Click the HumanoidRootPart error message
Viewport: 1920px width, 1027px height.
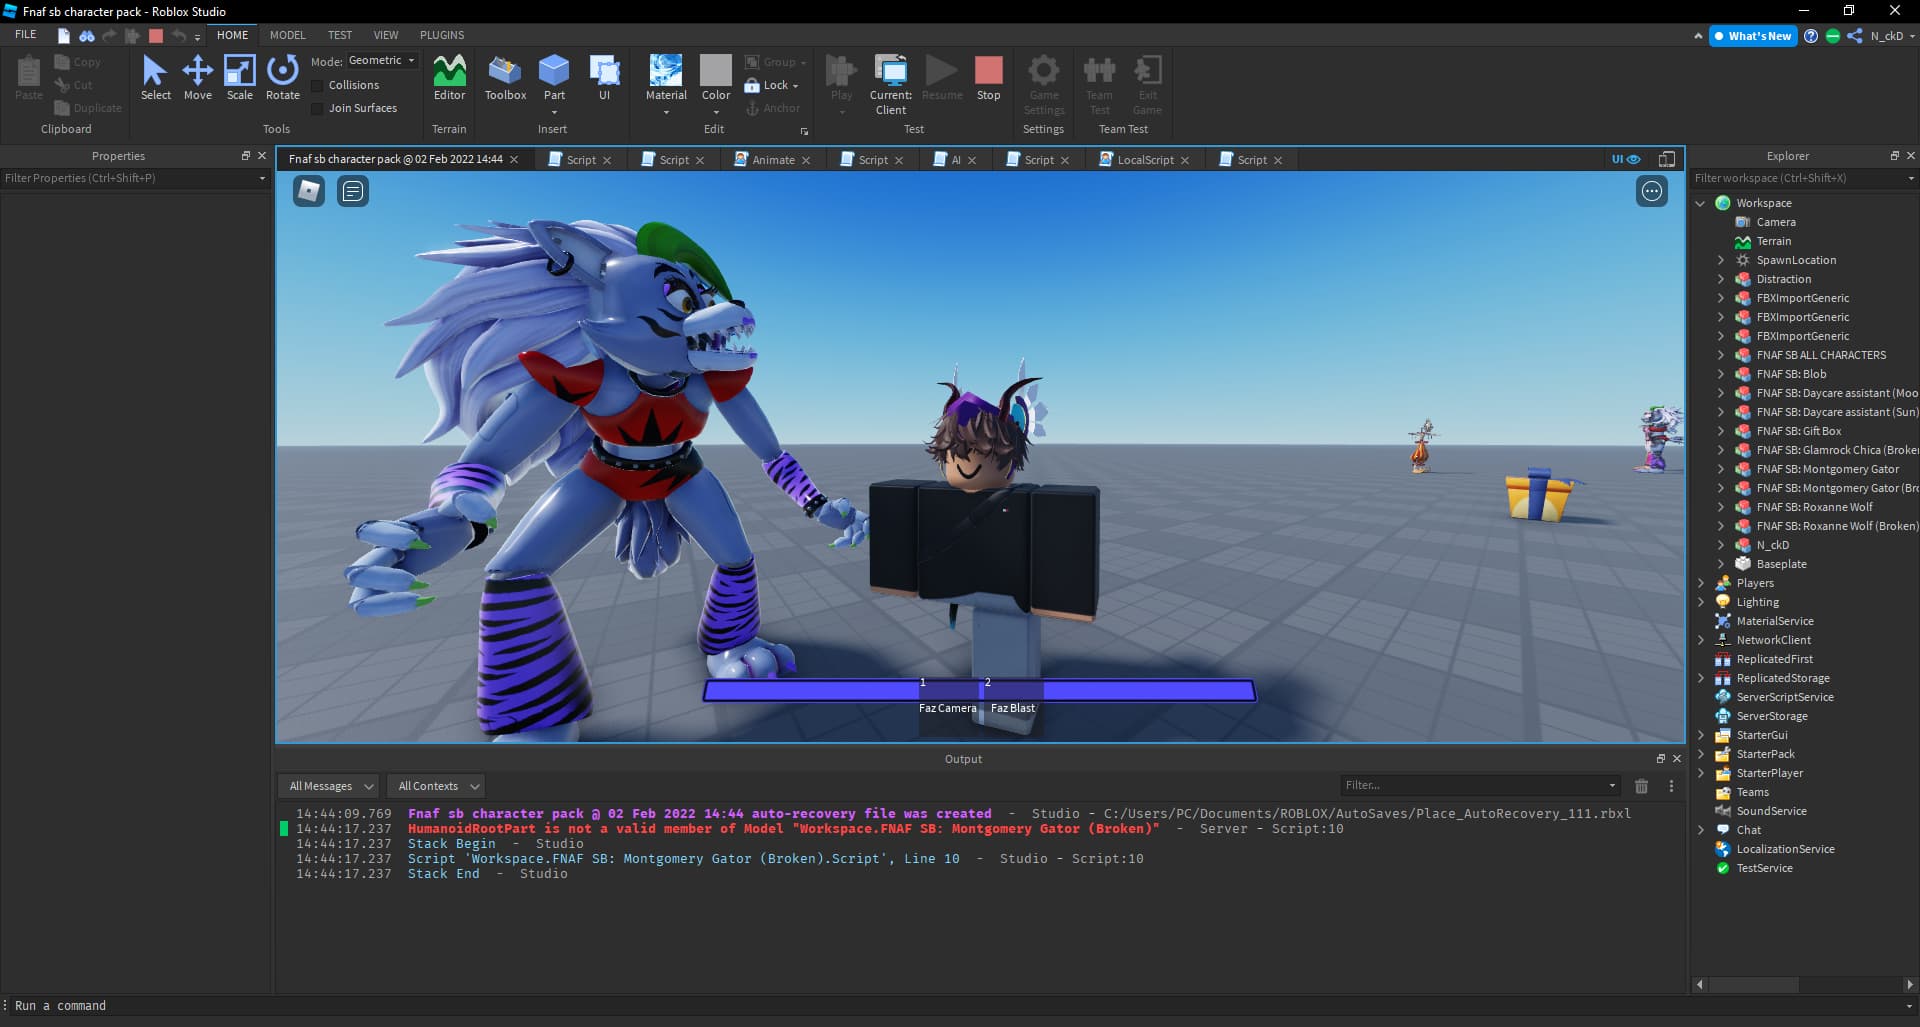[783, 829]
